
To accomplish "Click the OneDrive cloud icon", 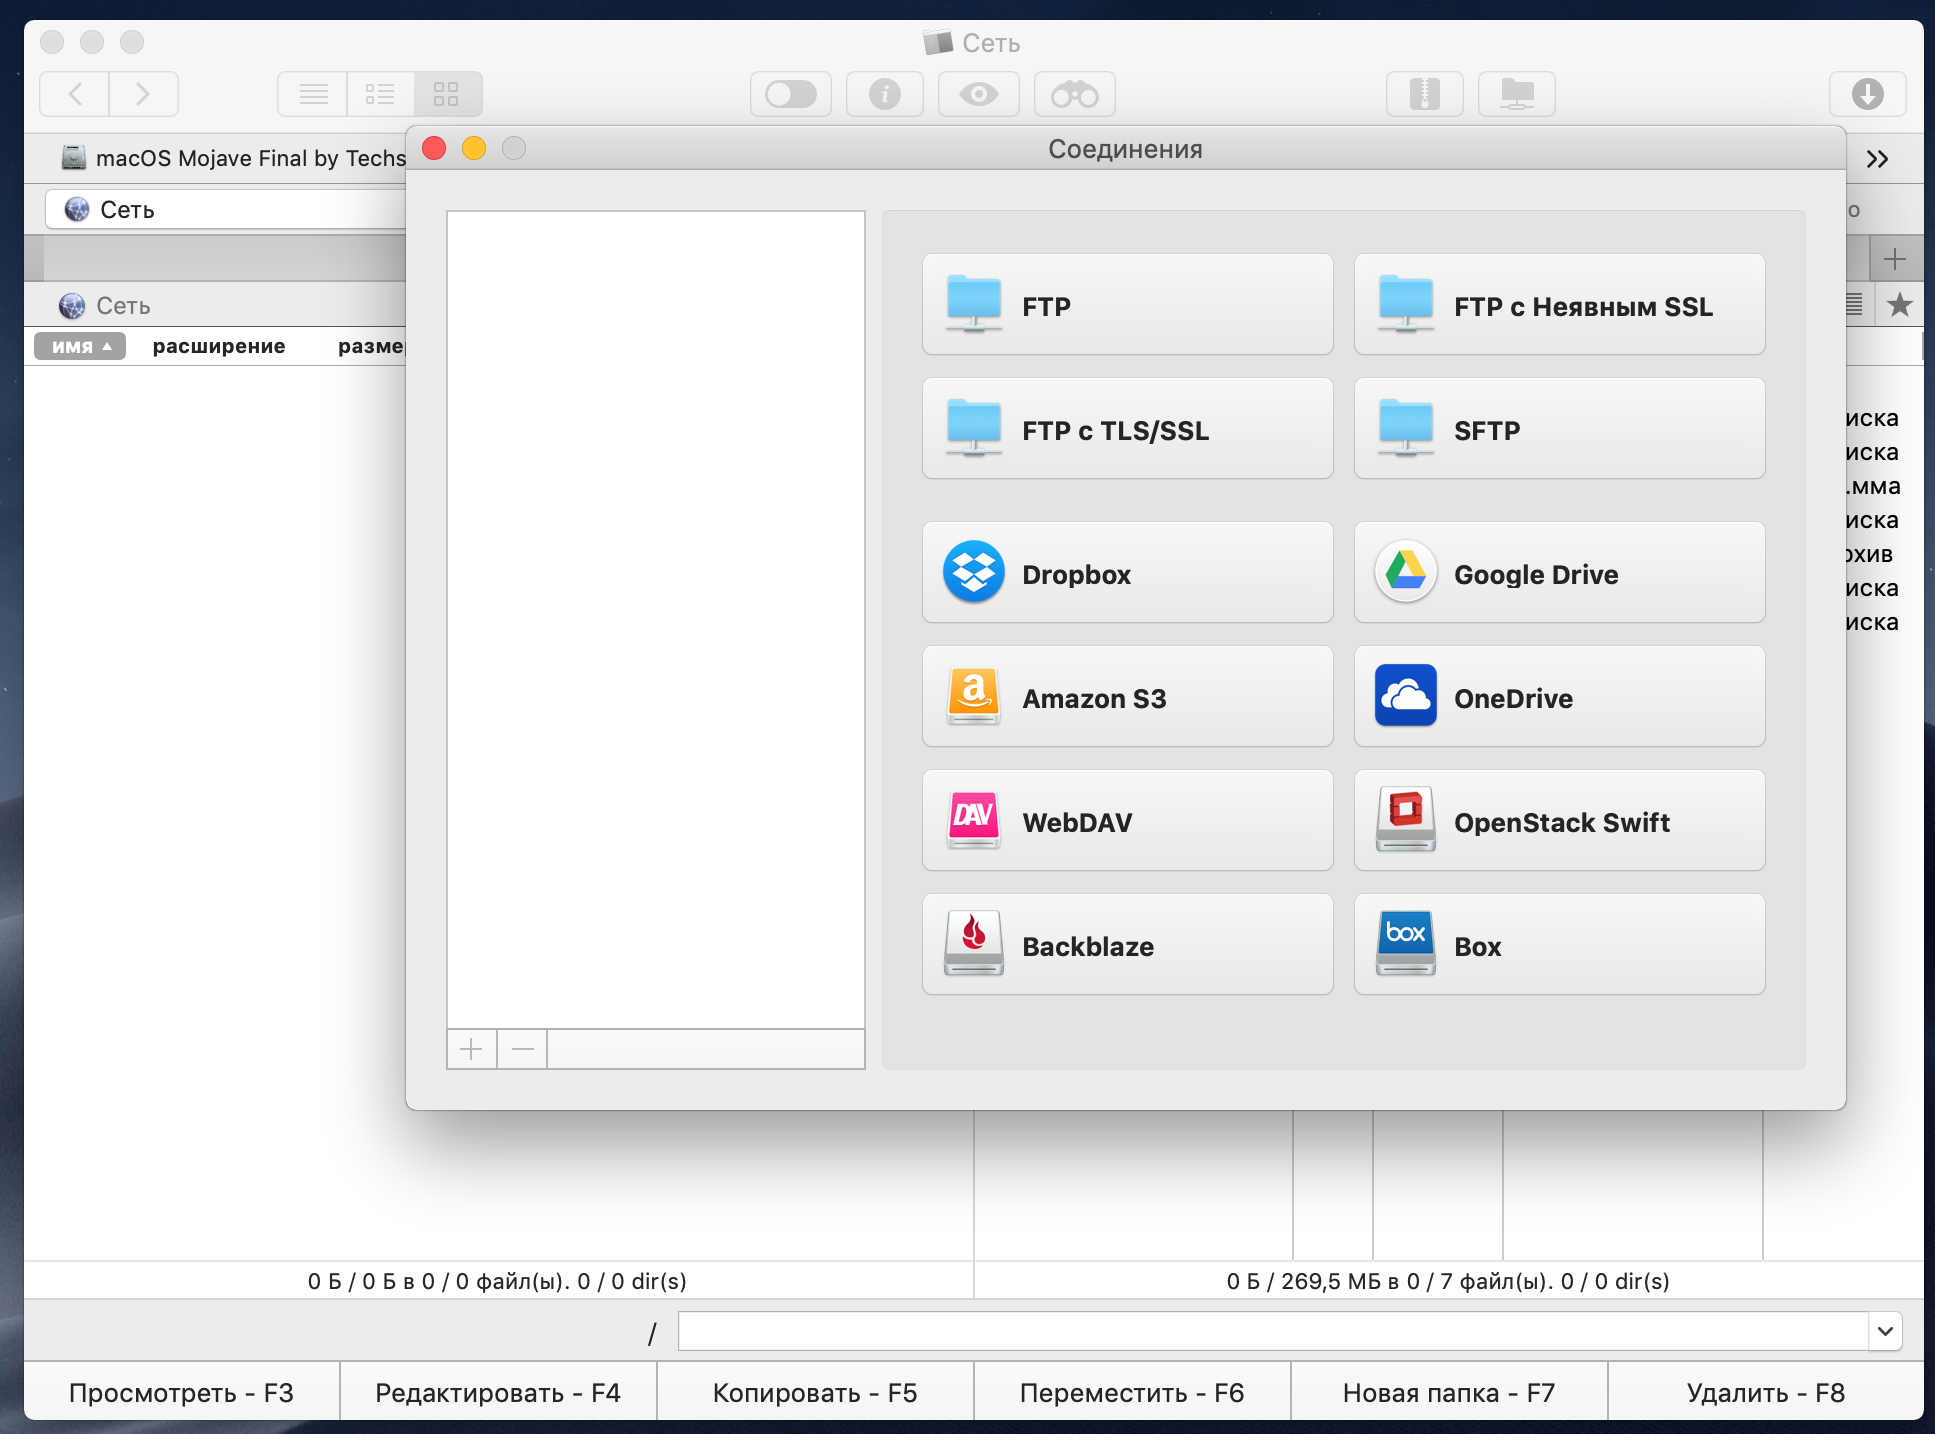I will (x=1405, y=696).
